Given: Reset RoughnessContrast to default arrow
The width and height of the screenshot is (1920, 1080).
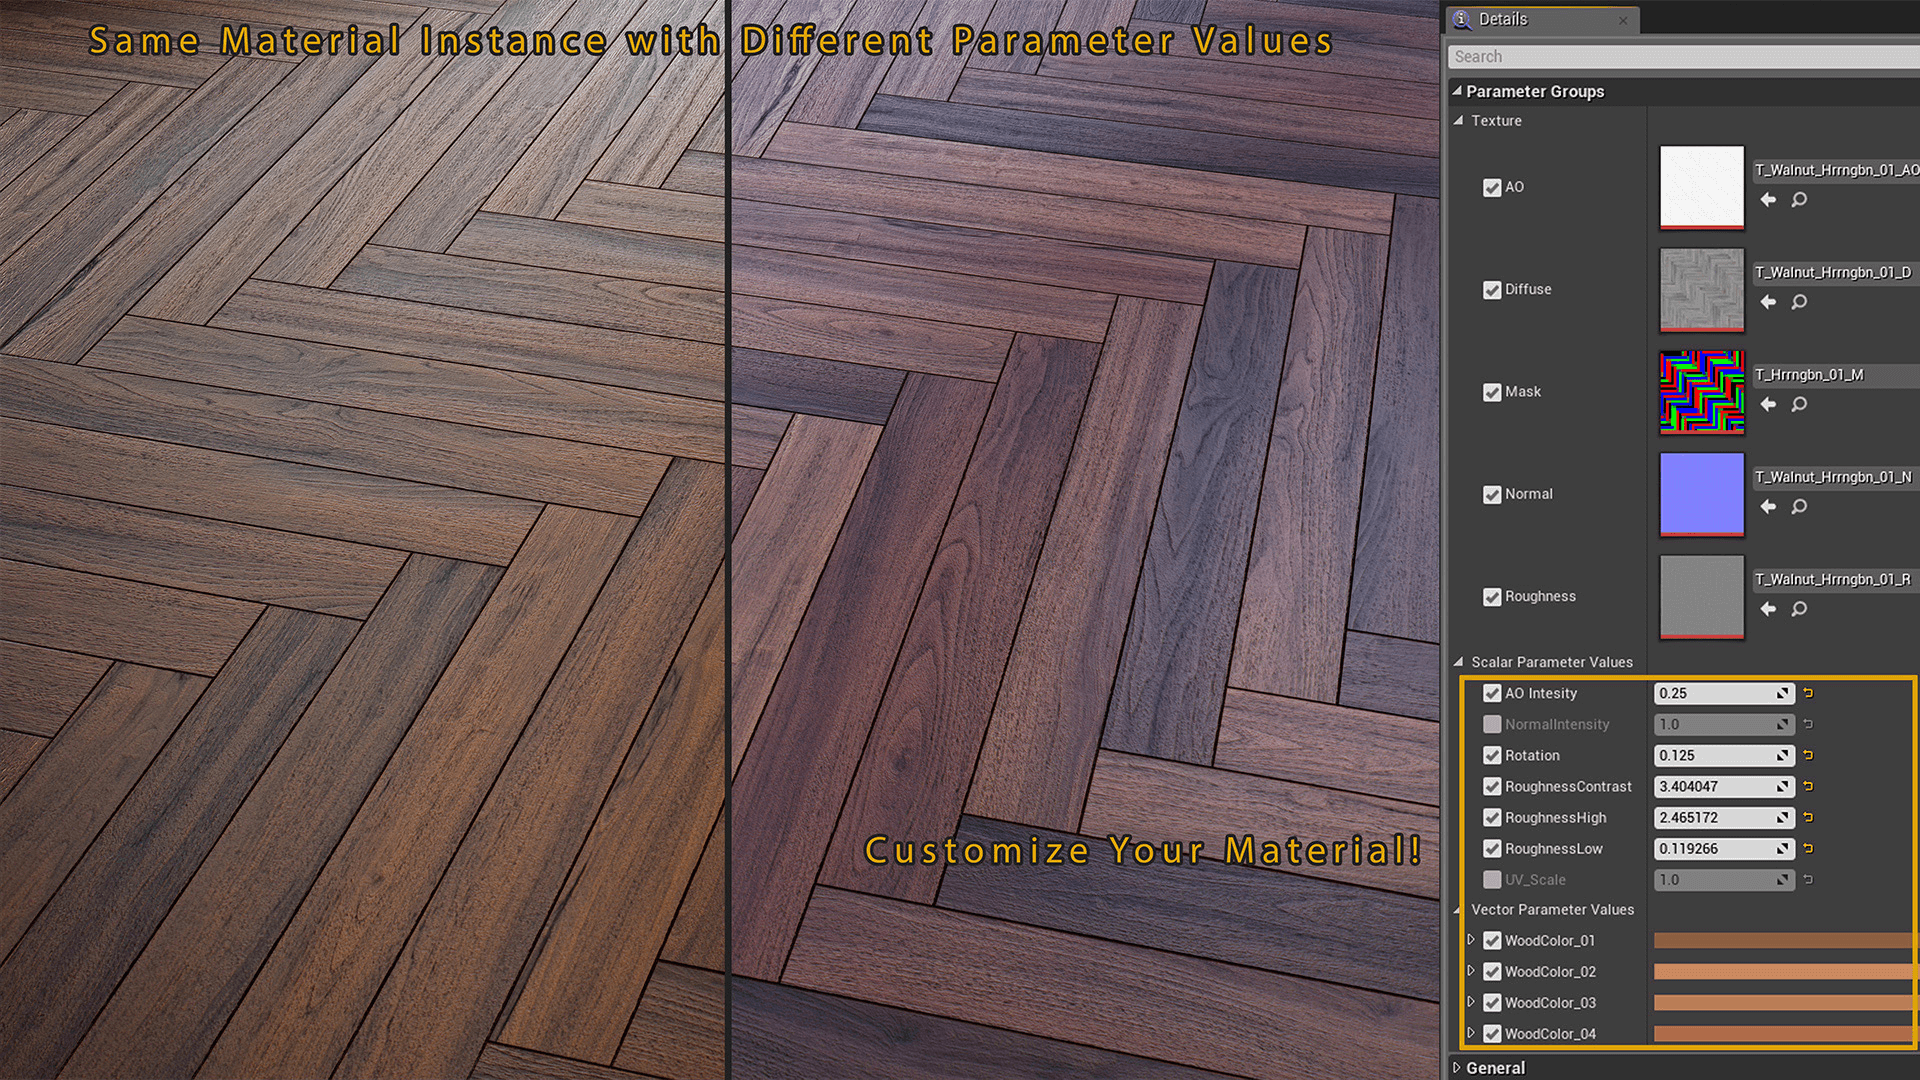Looking at the screenshot, I should [1808, 786].
